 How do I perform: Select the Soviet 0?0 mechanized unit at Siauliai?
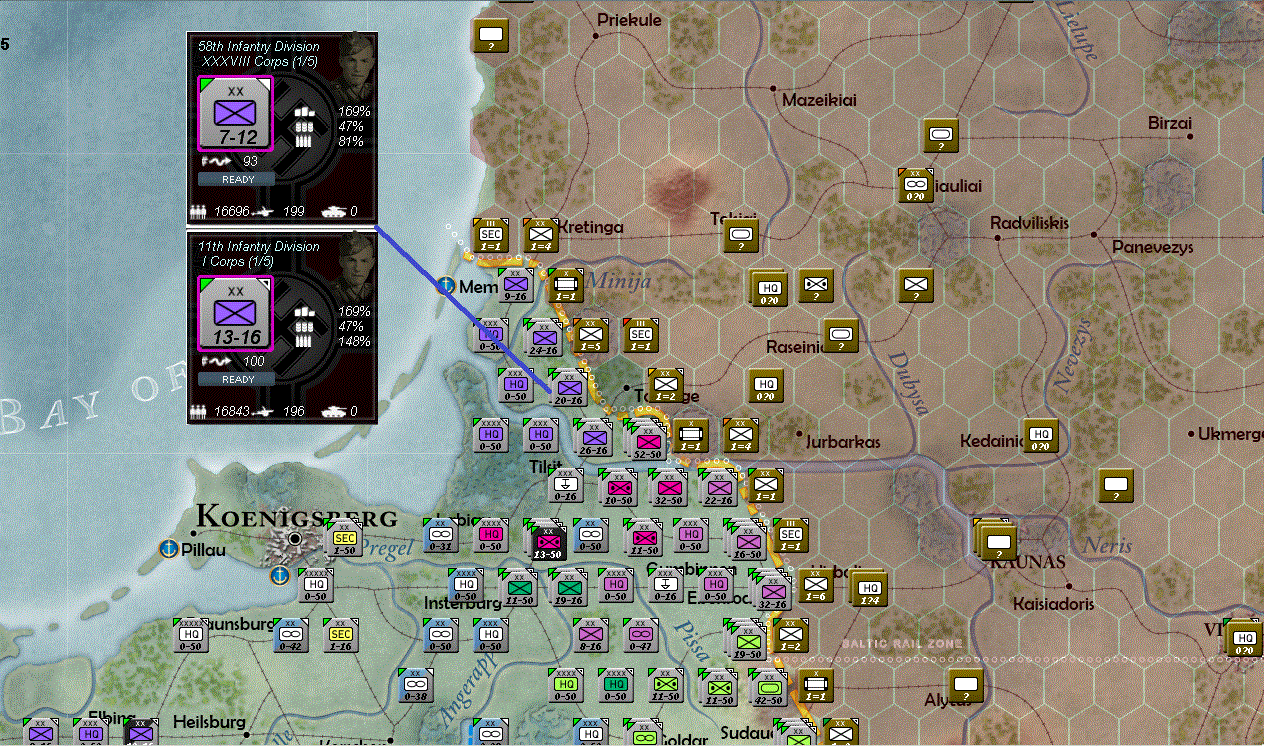[915, 185]
